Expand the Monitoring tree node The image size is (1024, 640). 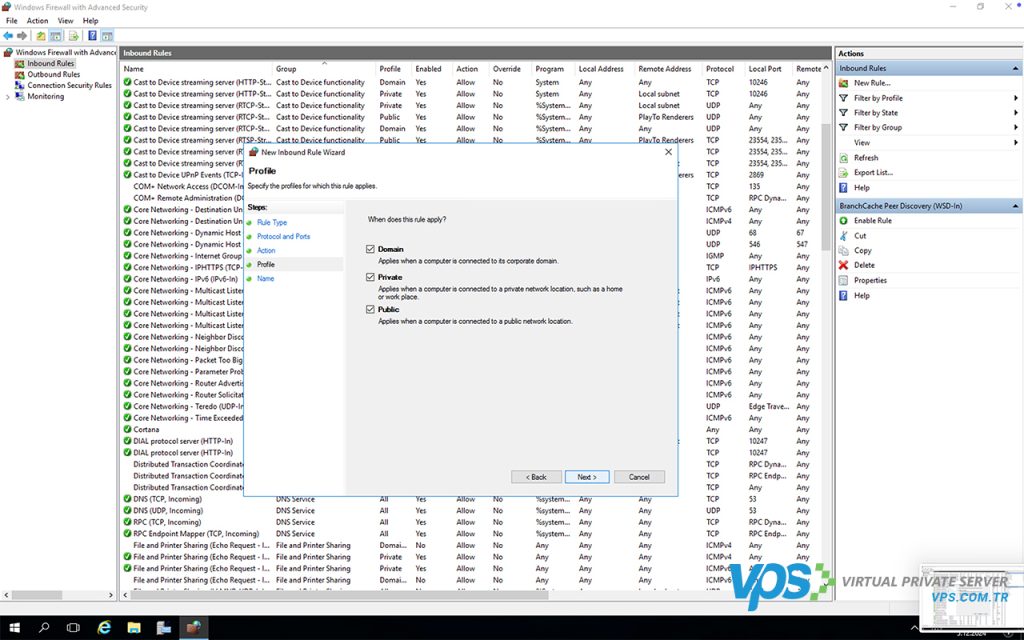[8, 97]
